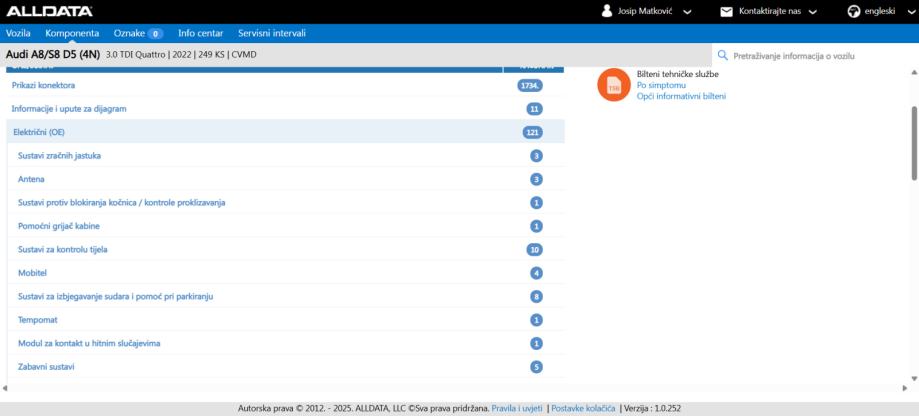Click badge 4 on Mobitel row

(x=536, y=273)
